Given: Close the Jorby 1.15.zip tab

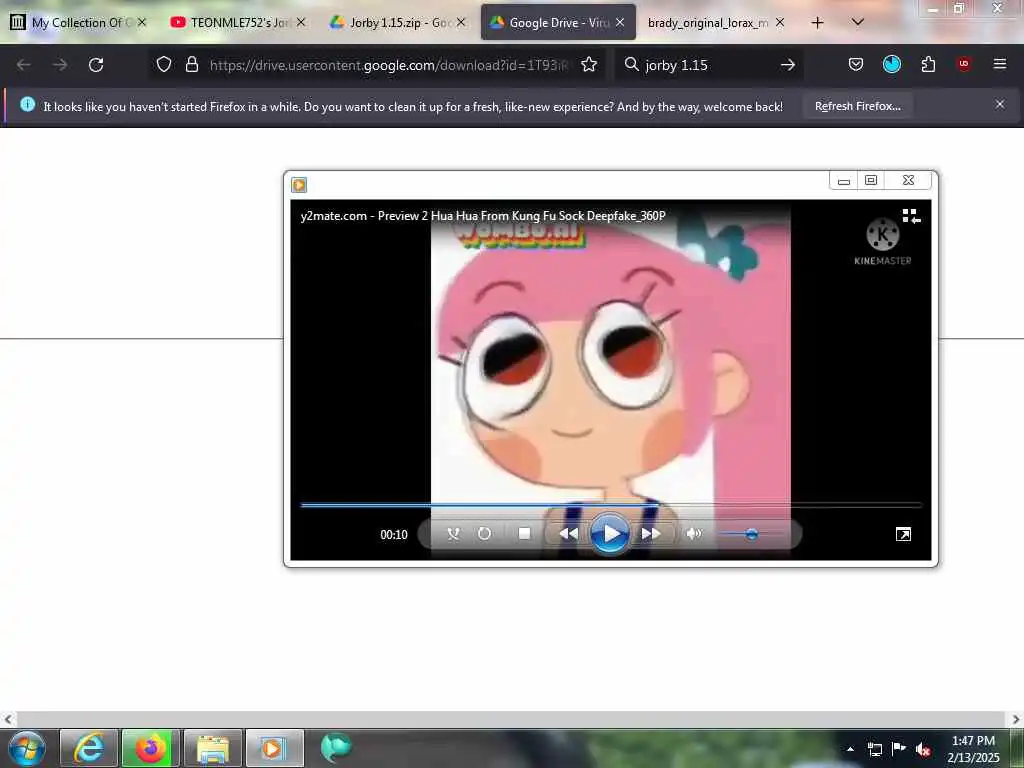Looking at the screenshot, I should pos(461,22).
